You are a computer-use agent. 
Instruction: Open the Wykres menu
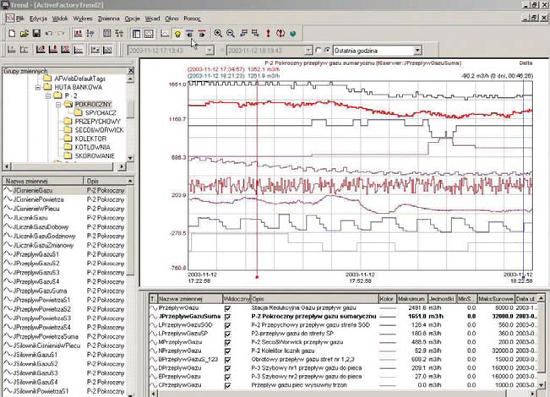[x=83, y=19]
